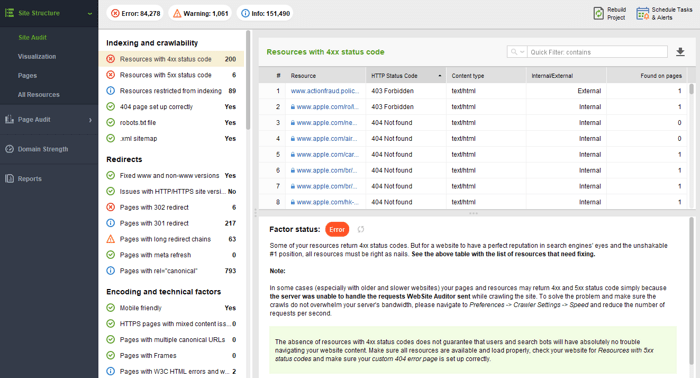Open the Reports section icon

(x=9, y=179)
